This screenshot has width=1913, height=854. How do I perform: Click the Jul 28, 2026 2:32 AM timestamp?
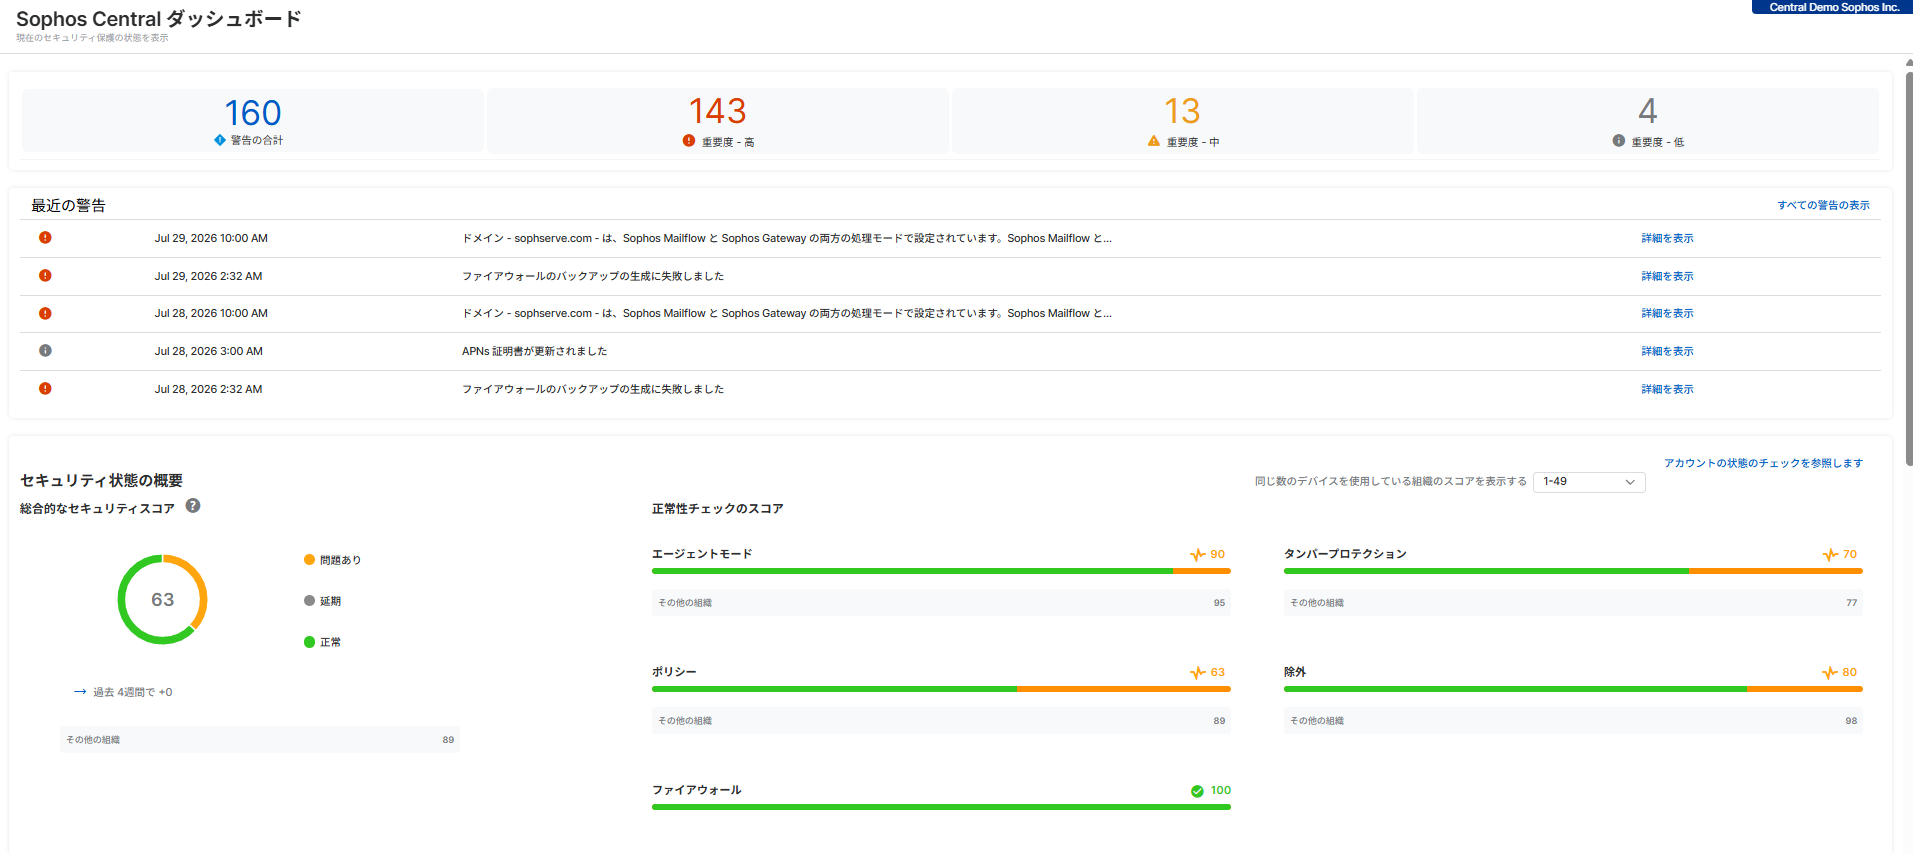[208, 389]
